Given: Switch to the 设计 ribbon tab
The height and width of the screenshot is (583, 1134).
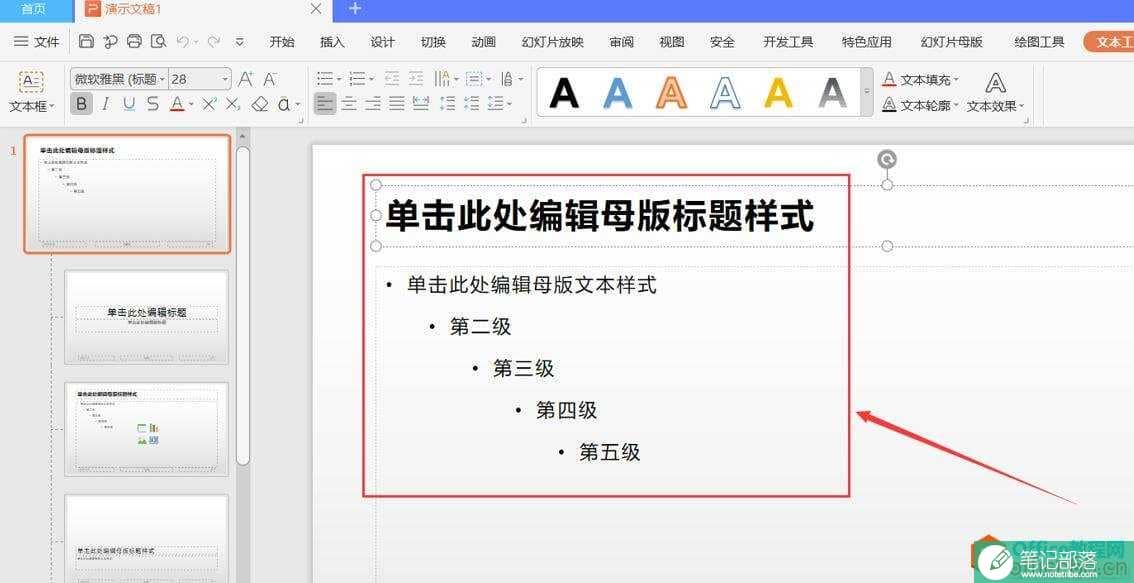Looking at the screenshot, I should click(x=383, y=42).
